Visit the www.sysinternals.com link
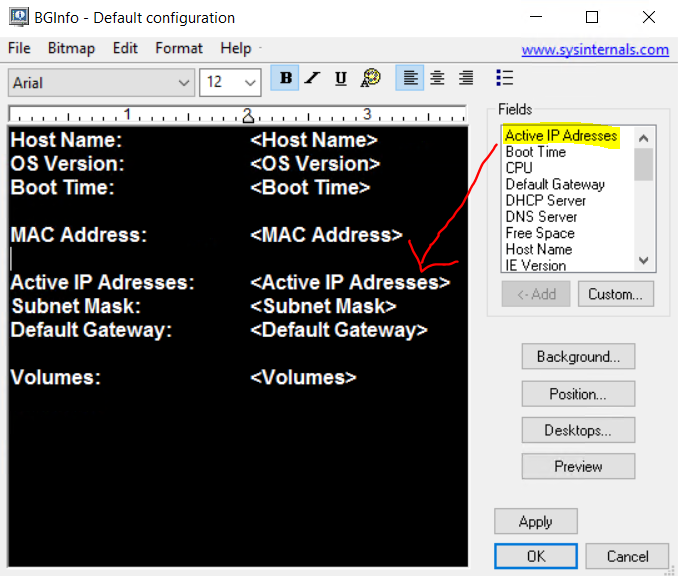The width and height of the screenshot is (678, 576). coord(595,49)
